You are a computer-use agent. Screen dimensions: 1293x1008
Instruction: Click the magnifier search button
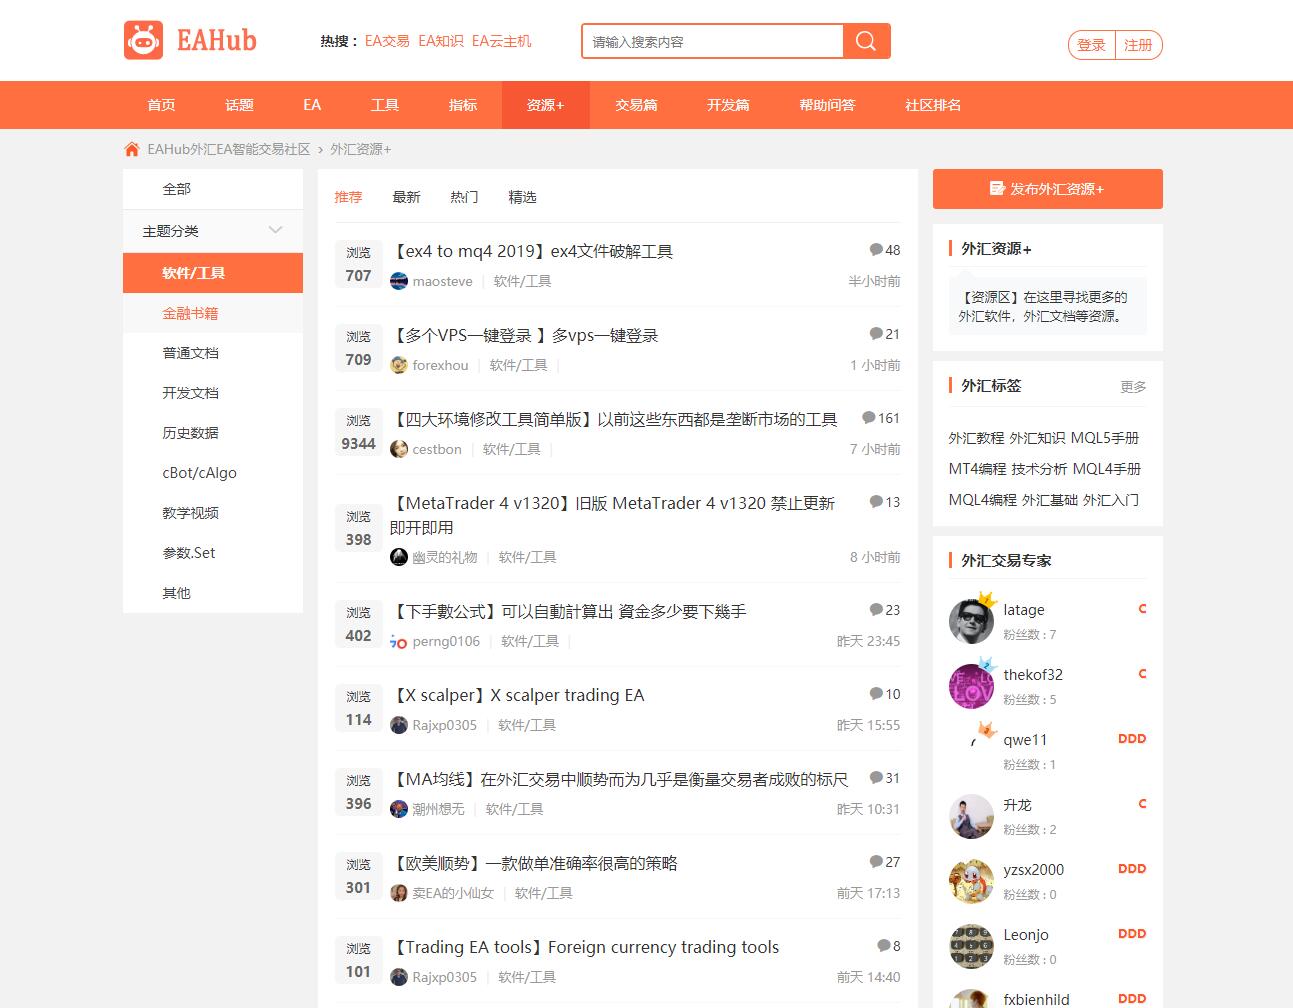pyautogui.click(x=866, y=41)
